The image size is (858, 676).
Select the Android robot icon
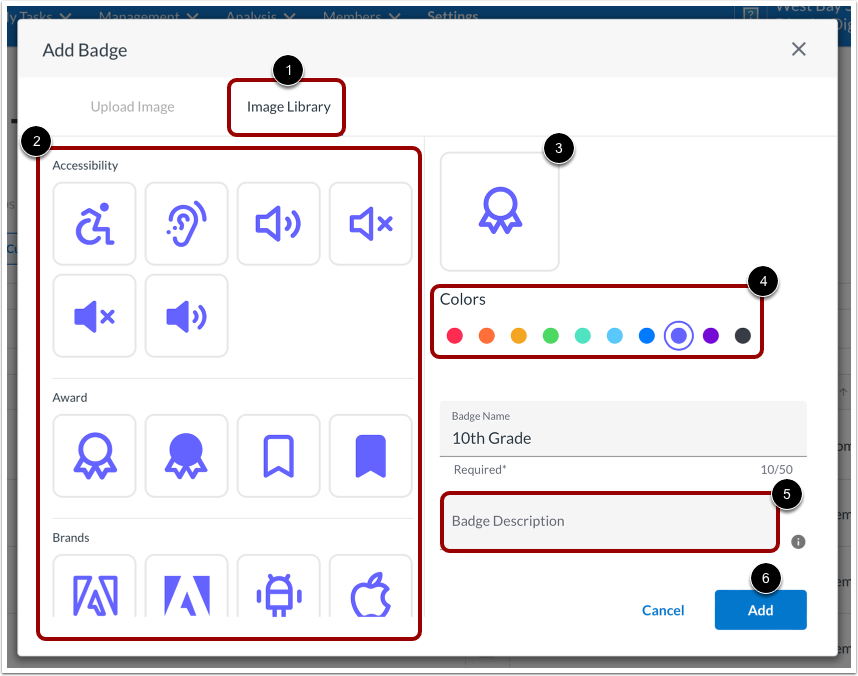(279, 588)
